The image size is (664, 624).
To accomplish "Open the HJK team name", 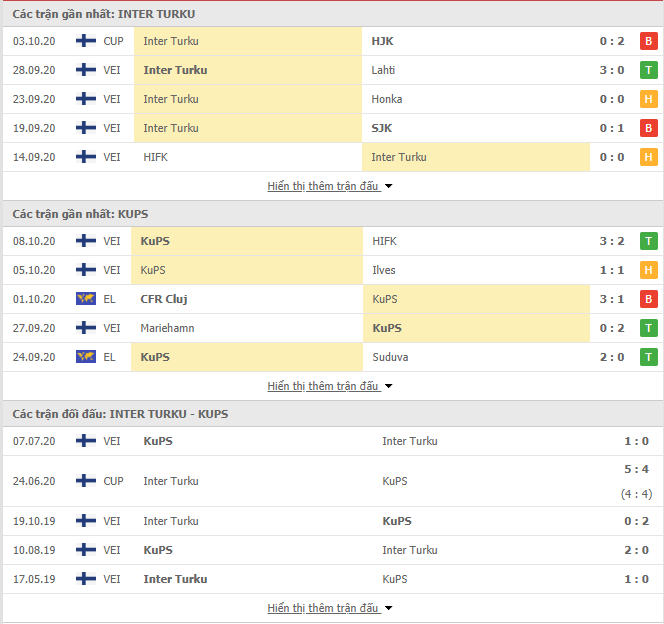I will (382, 41).
